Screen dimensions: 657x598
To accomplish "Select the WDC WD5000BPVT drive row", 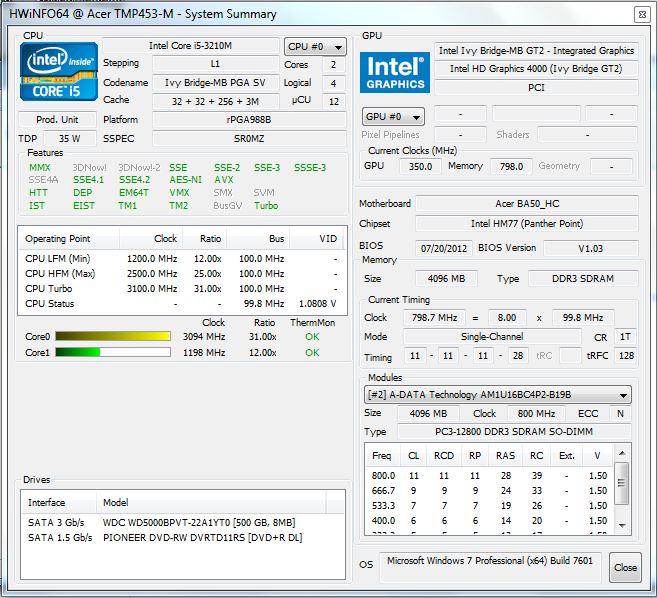I will click(x=183, y=523).
